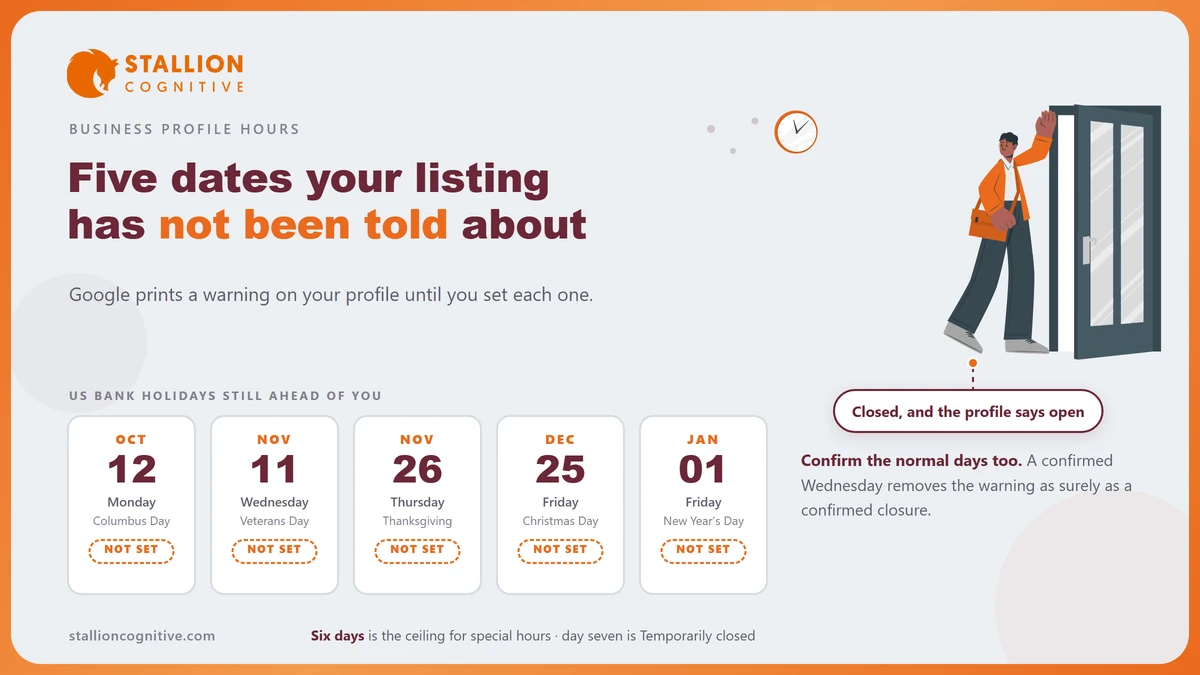Click the orange clock icon

click(x=796, y=132)
